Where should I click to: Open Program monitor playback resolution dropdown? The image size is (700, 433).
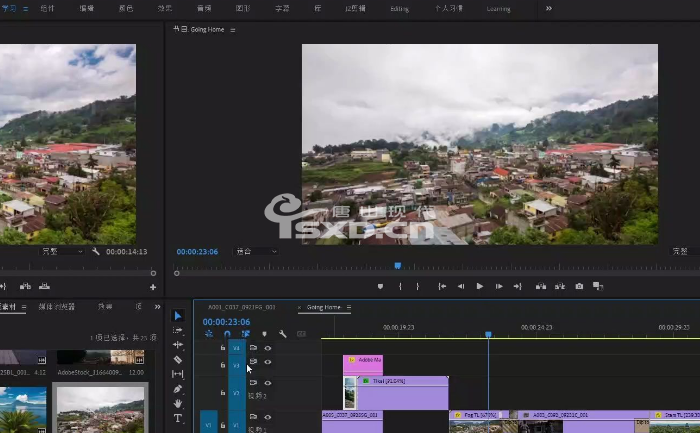tap(685, 251)
